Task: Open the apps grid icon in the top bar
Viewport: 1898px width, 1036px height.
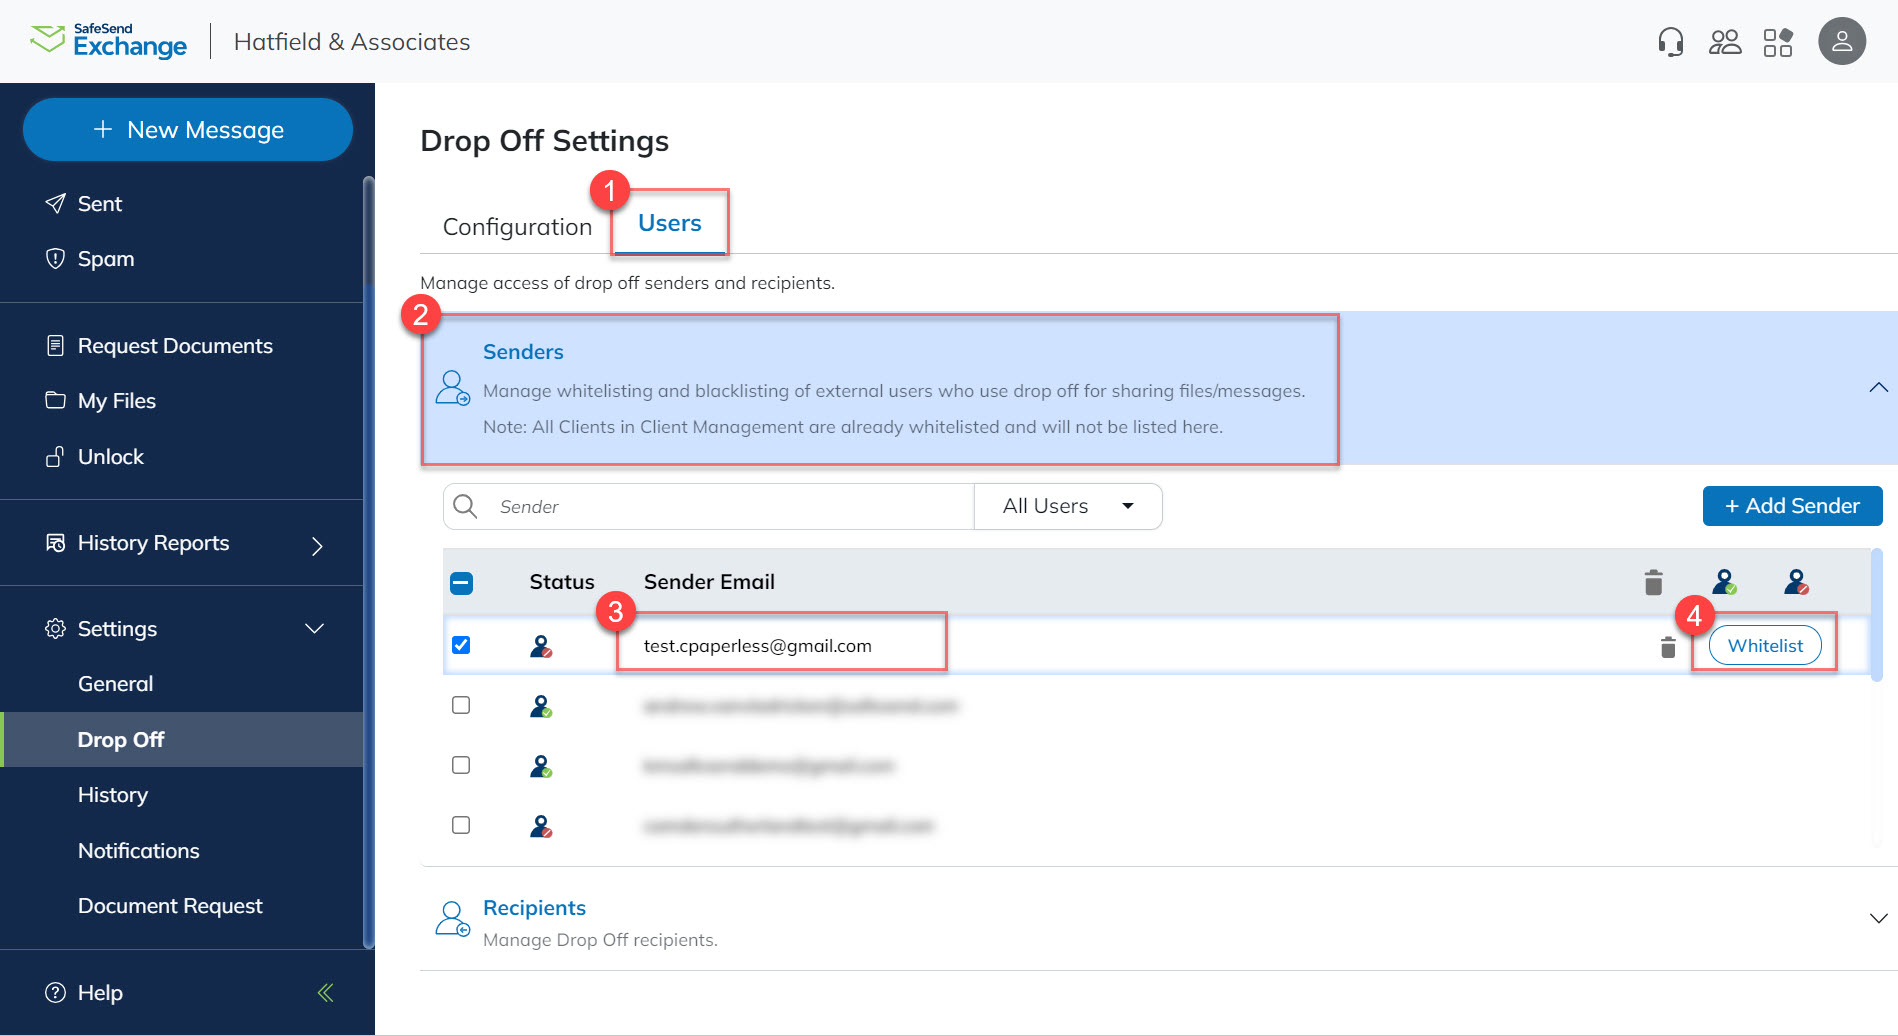Action: coord(1779,41)
